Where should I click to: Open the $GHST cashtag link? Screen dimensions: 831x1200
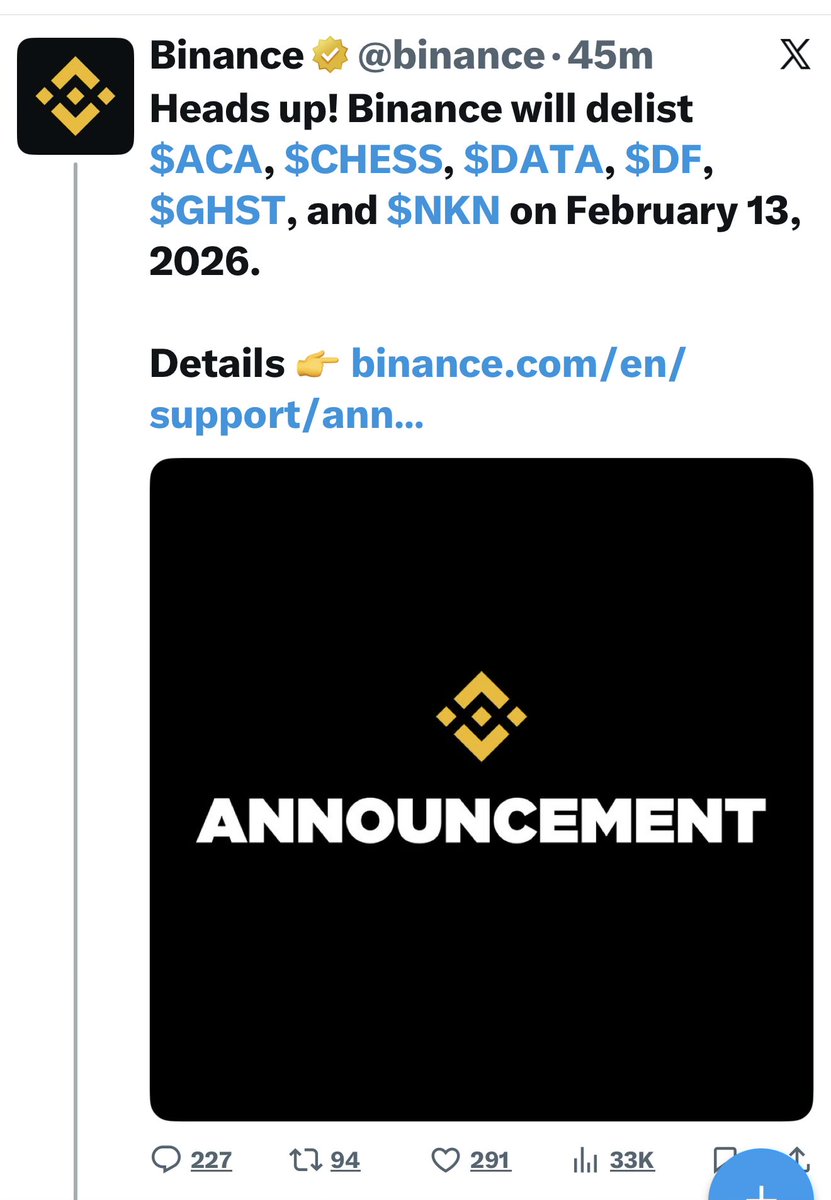pyautogui.click(x=218, y=211)
